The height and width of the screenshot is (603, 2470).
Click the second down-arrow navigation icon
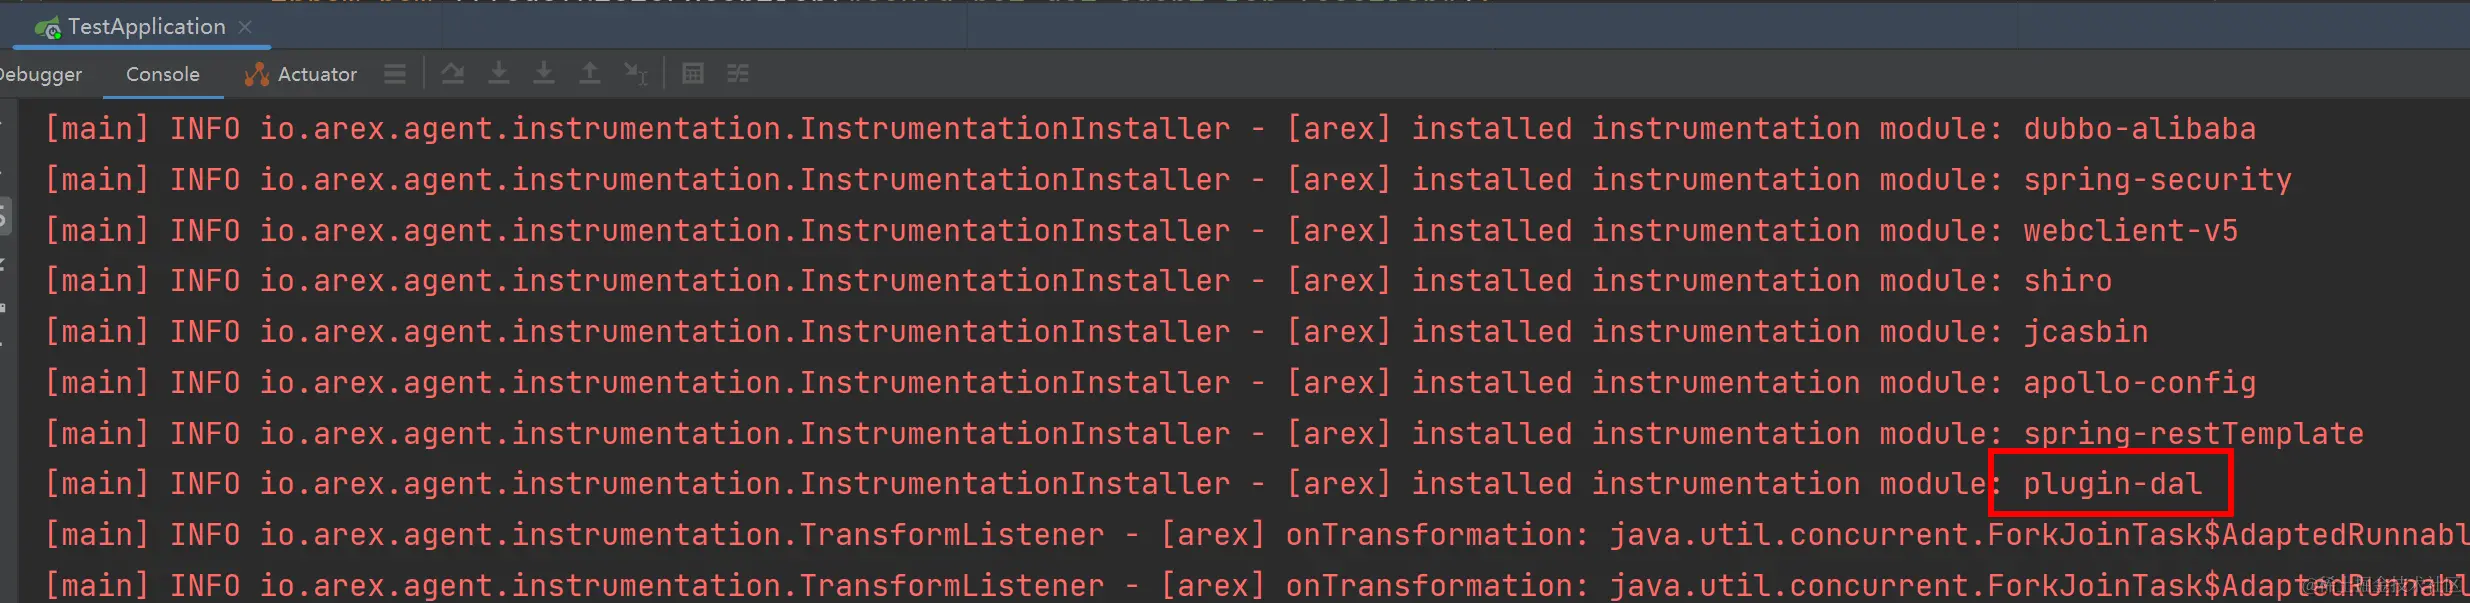544,74
